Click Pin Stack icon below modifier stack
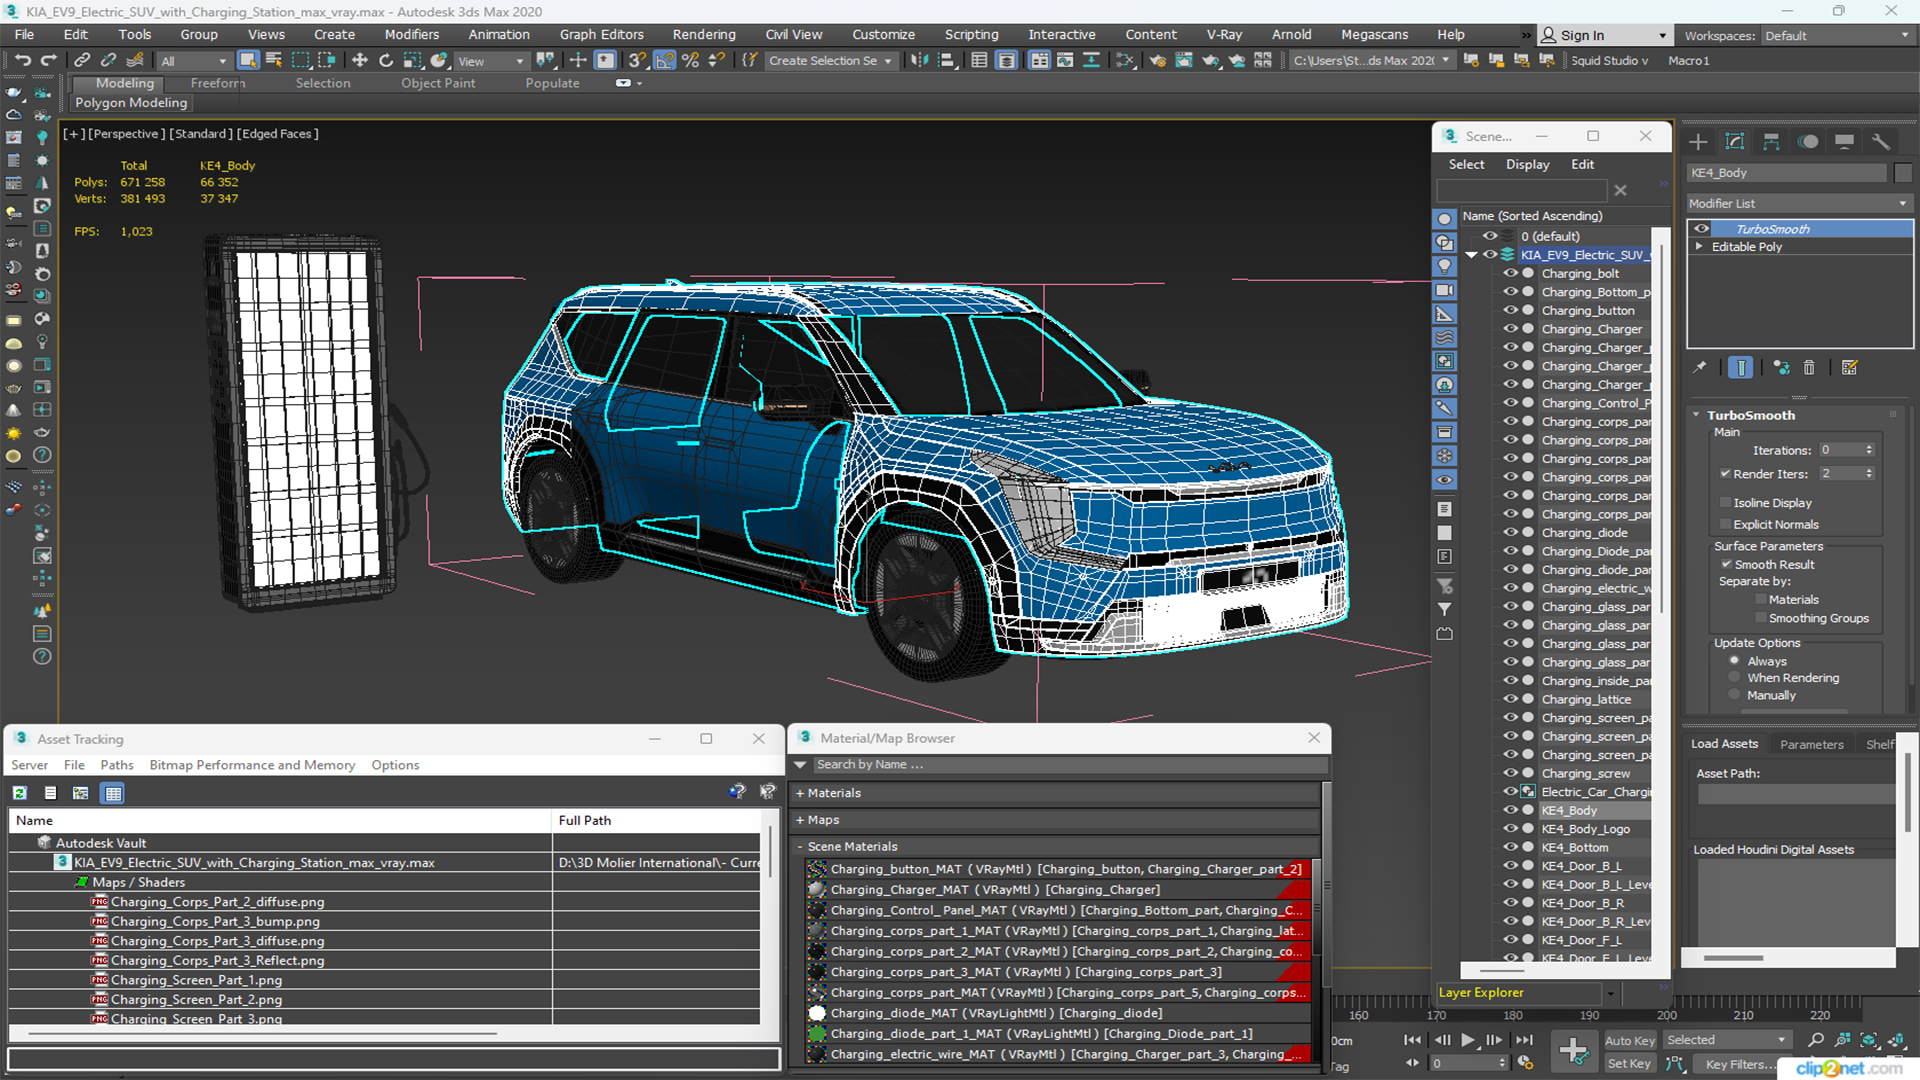This screenshot has width=1920, height=1080. (x=1700, y=368)
